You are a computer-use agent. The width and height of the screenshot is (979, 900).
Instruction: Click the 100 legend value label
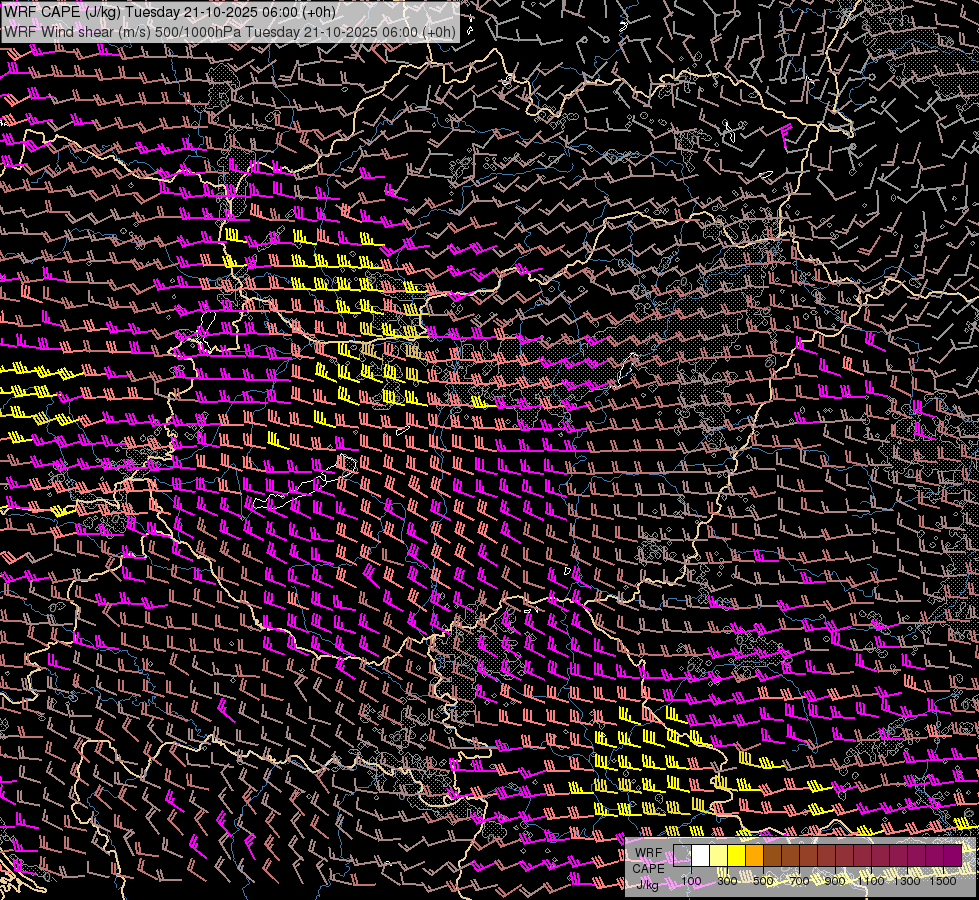tap(691, 881)
